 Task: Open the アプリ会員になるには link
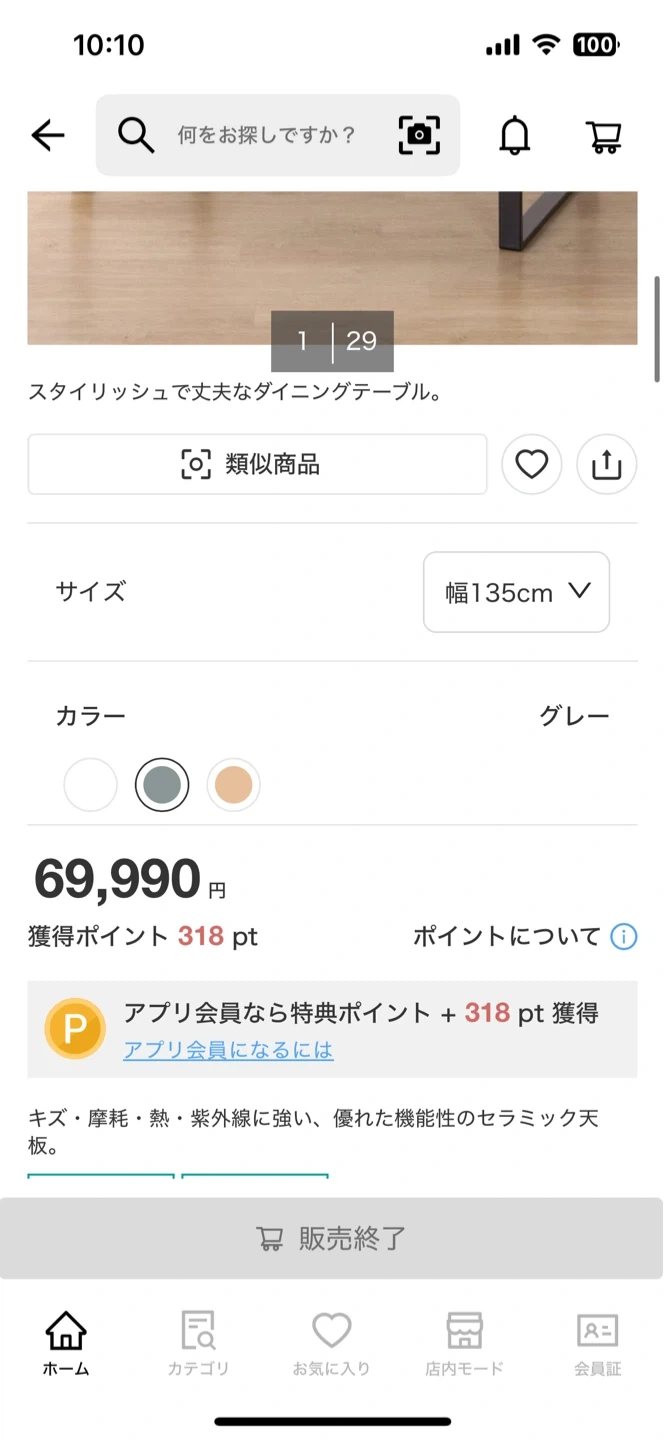[228, 1050]
